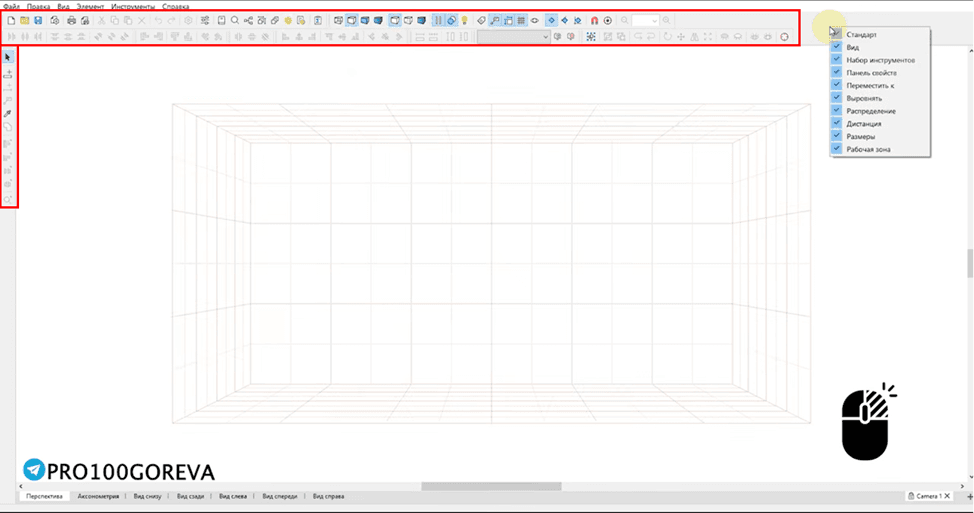
Task: Expand the wide gray combo box in second toolbar row
Action: 514,37
